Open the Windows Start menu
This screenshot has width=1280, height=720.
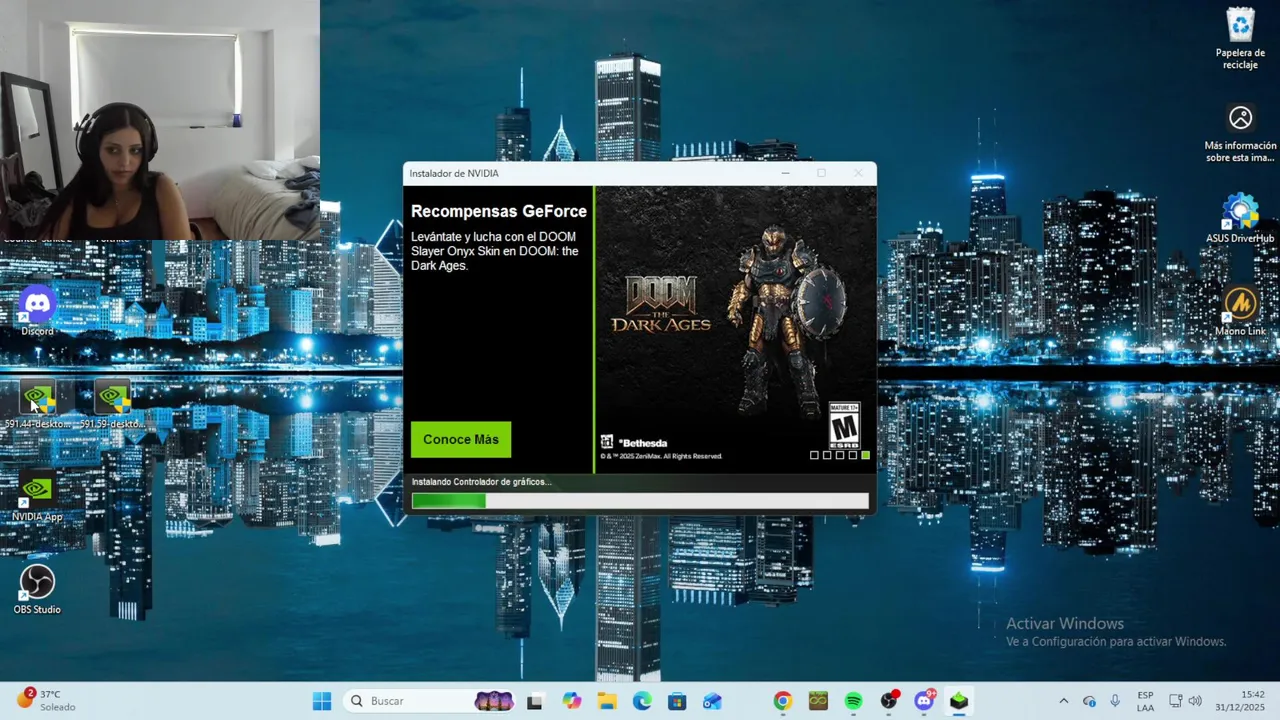[322, 701]
